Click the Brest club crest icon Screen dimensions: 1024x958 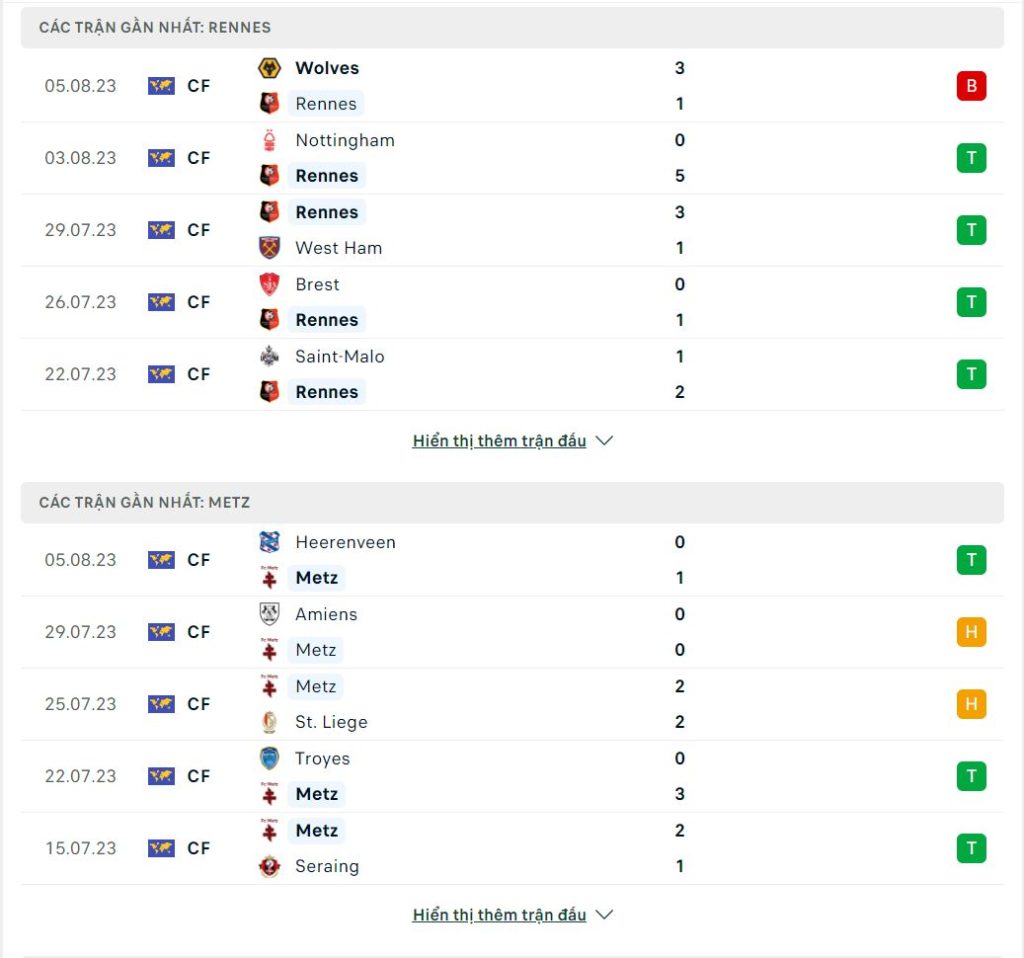[269, 284]
